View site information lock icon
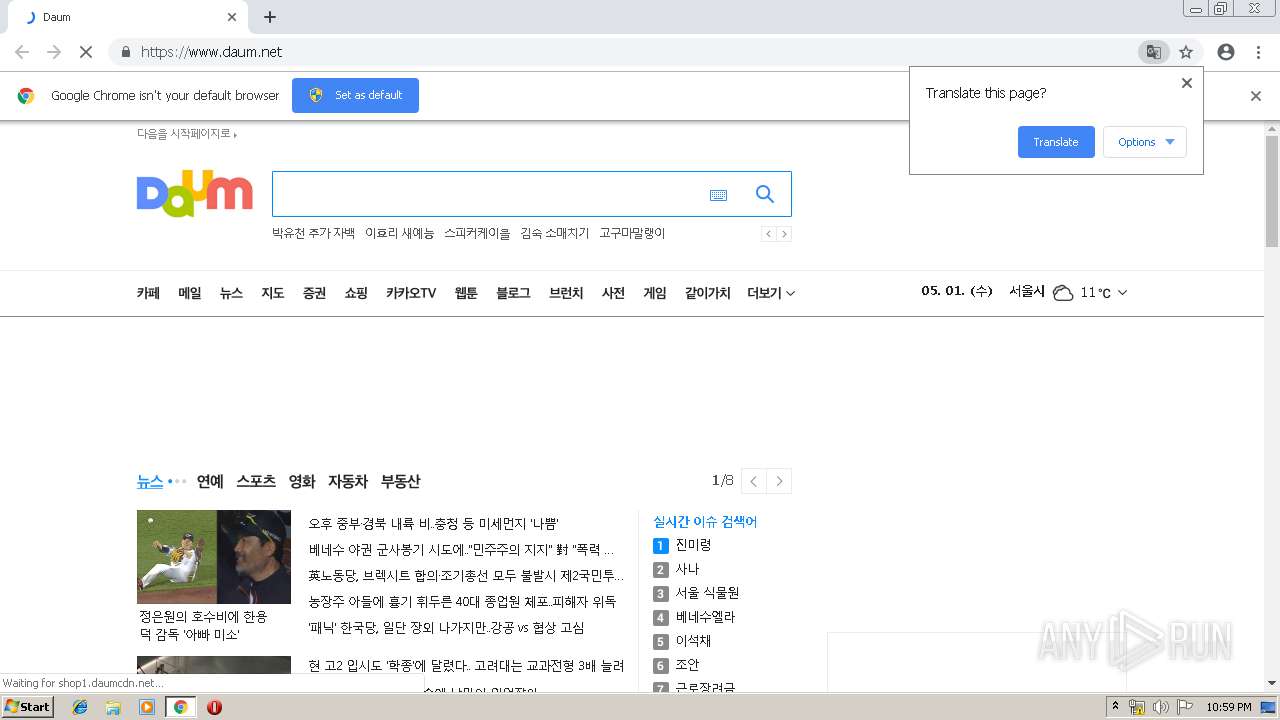Screen dimensions: 1280x720 pyautogui.click(x=125, y=52)
